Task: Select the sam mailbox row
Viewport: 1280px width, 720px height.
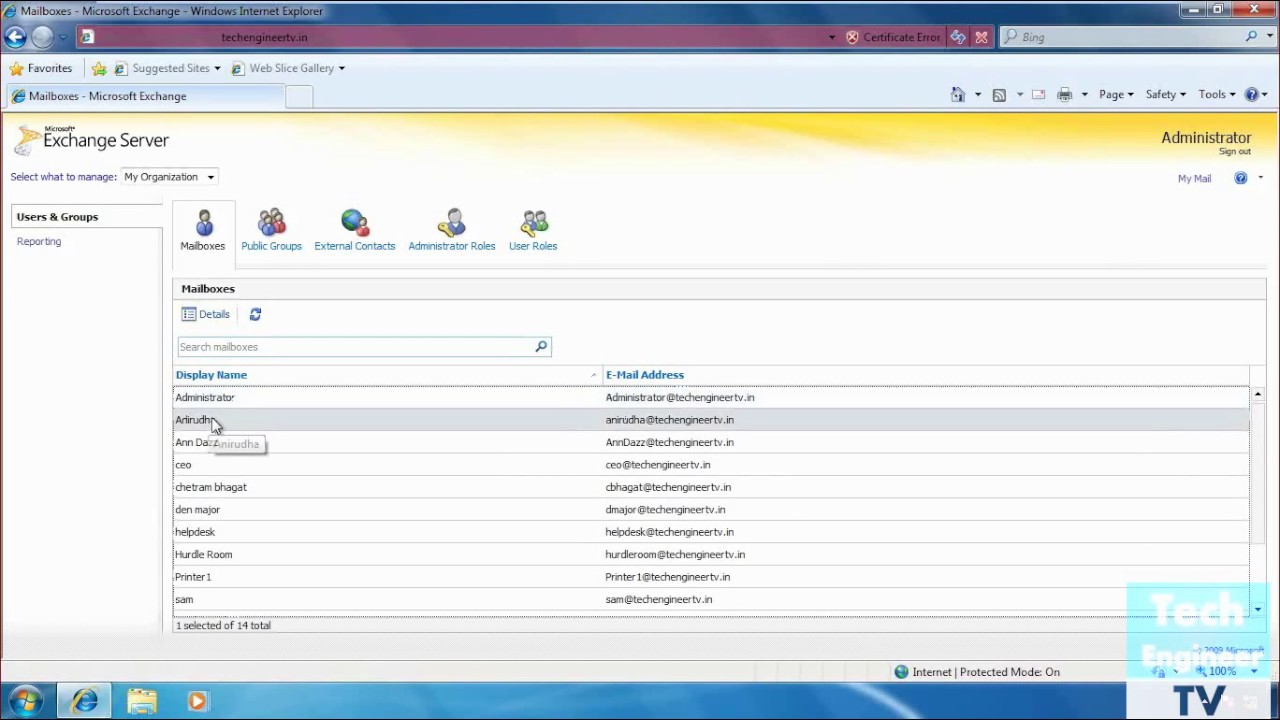Action: tap(711, 600)
